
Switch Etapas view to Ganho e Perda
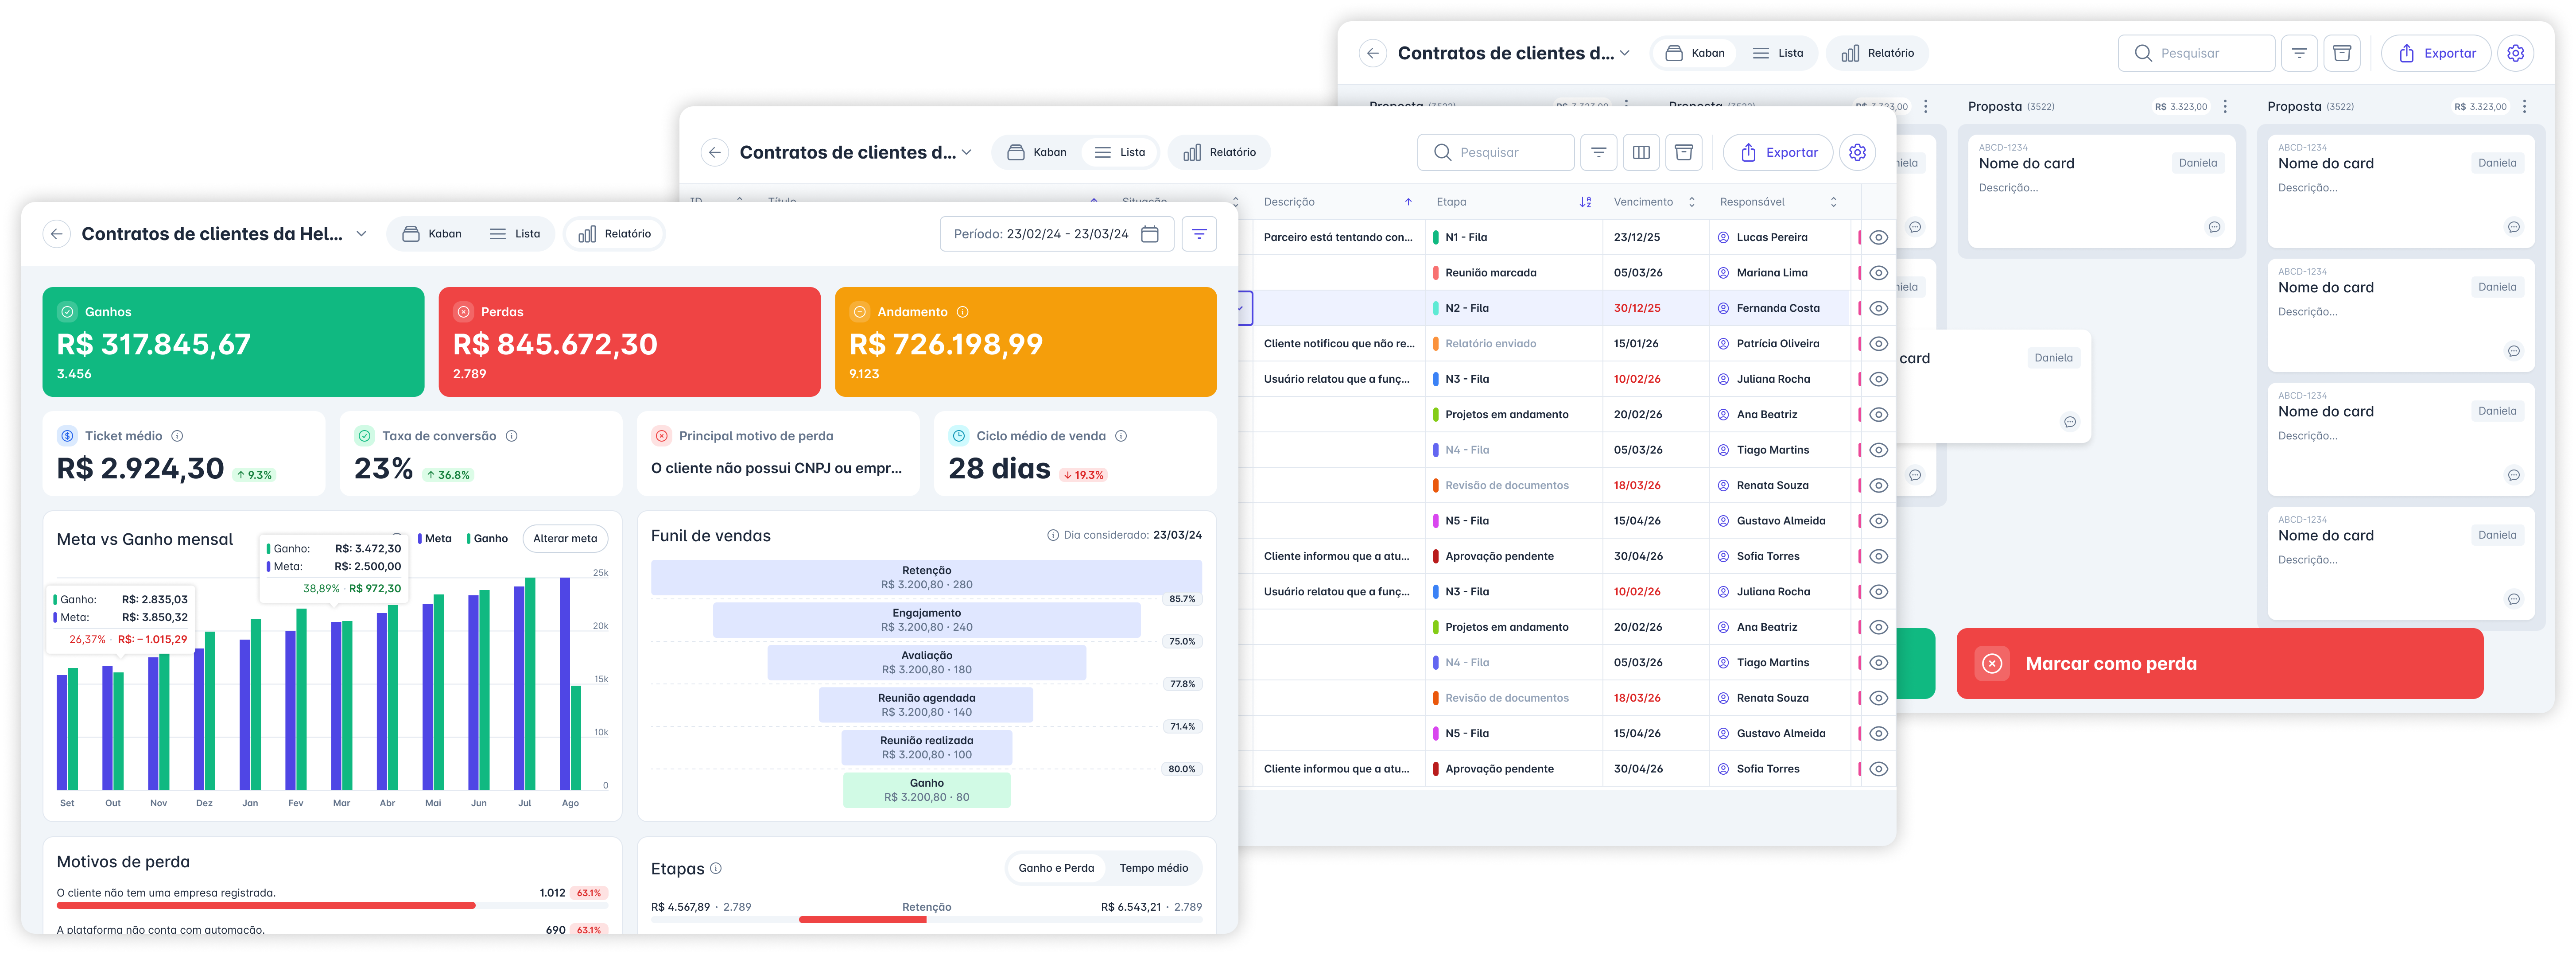[1056, 868]
